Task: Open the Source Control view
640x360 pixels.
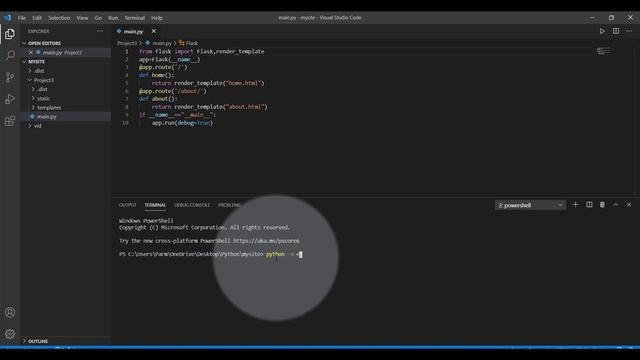Action: pos(10,77)
